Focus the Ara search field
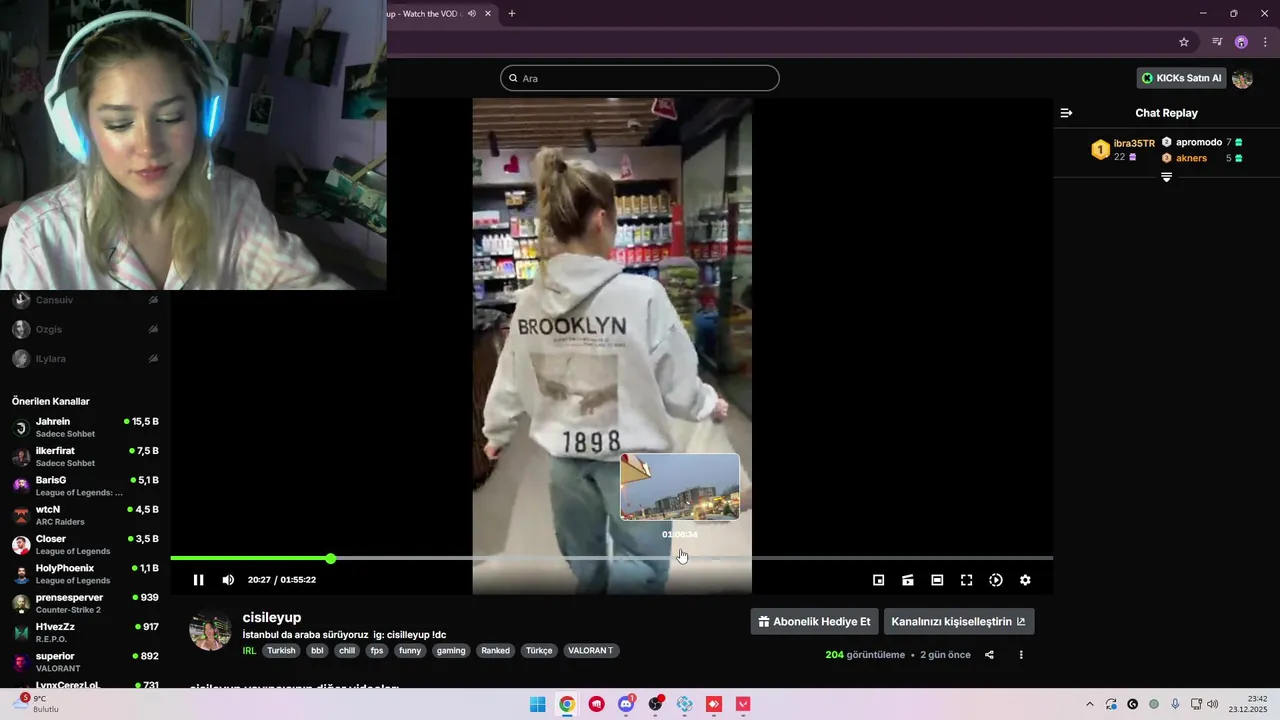The width and height of the screenshot is (1280, 720). [x=640, y=78]
